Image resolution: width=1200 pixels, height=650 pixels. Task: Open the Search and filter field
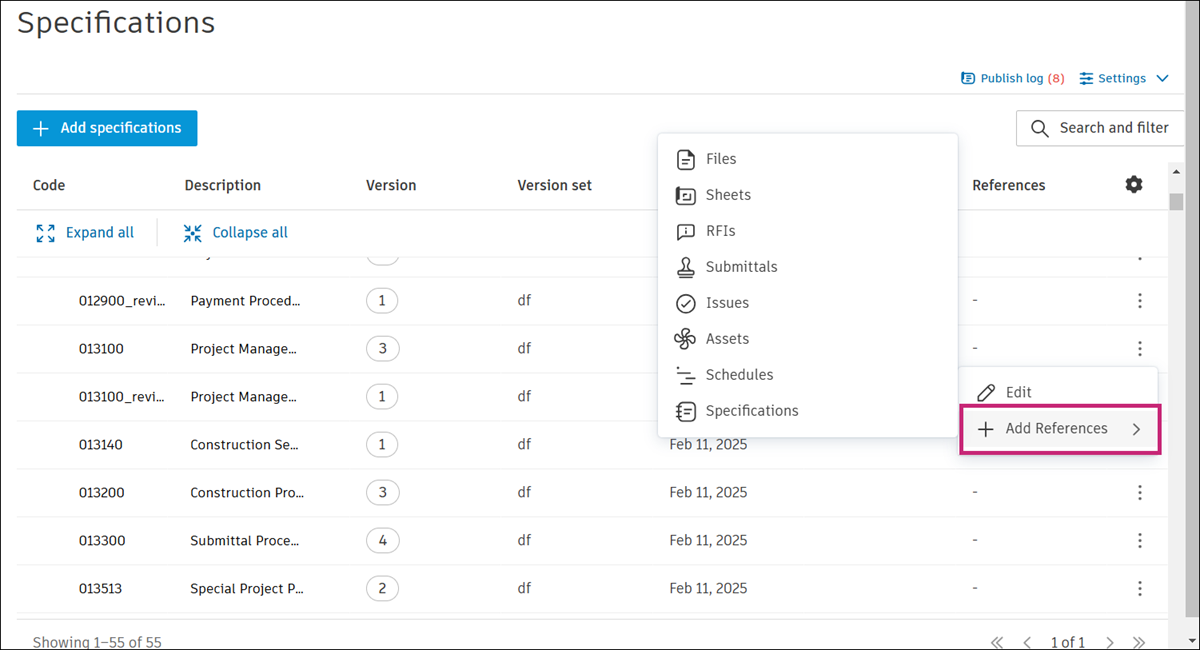[x=1102, y=128]
